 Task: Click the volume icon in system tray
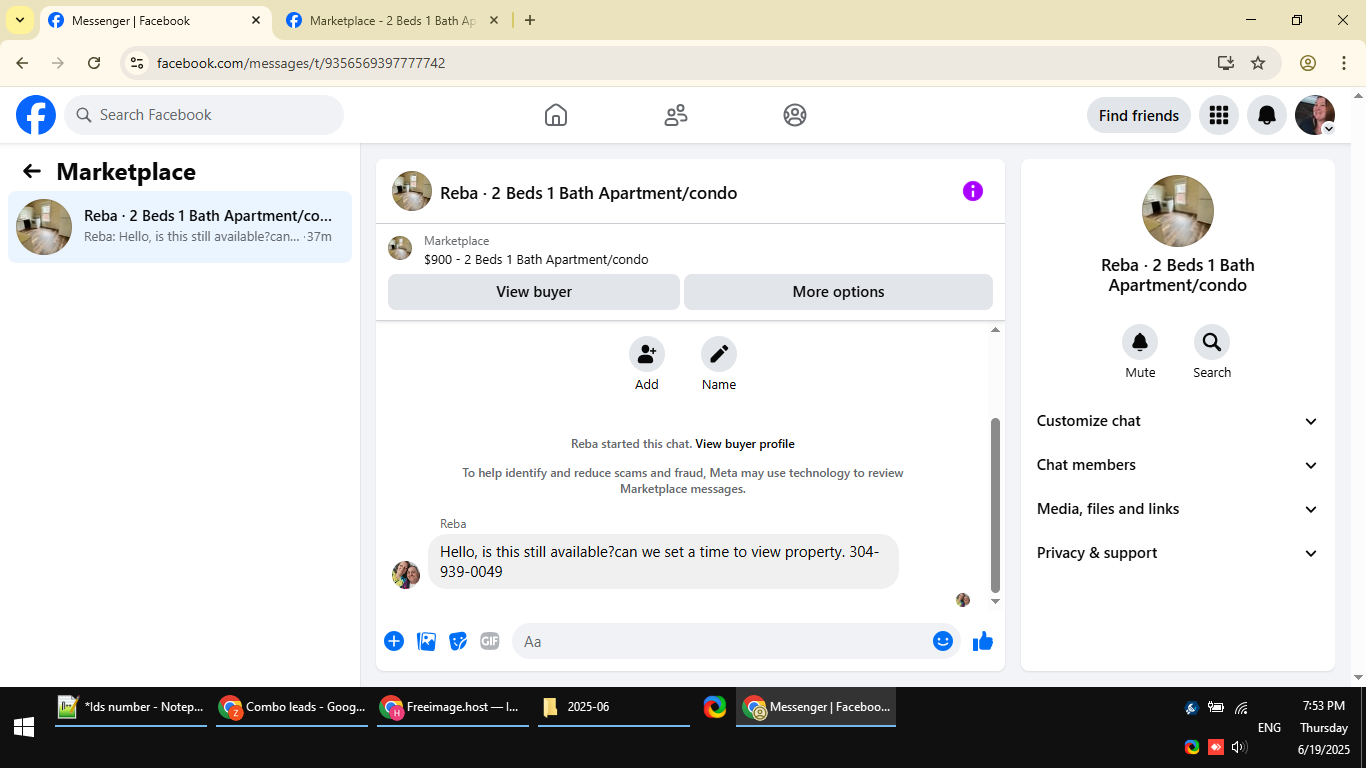(x=1239, y=747)
